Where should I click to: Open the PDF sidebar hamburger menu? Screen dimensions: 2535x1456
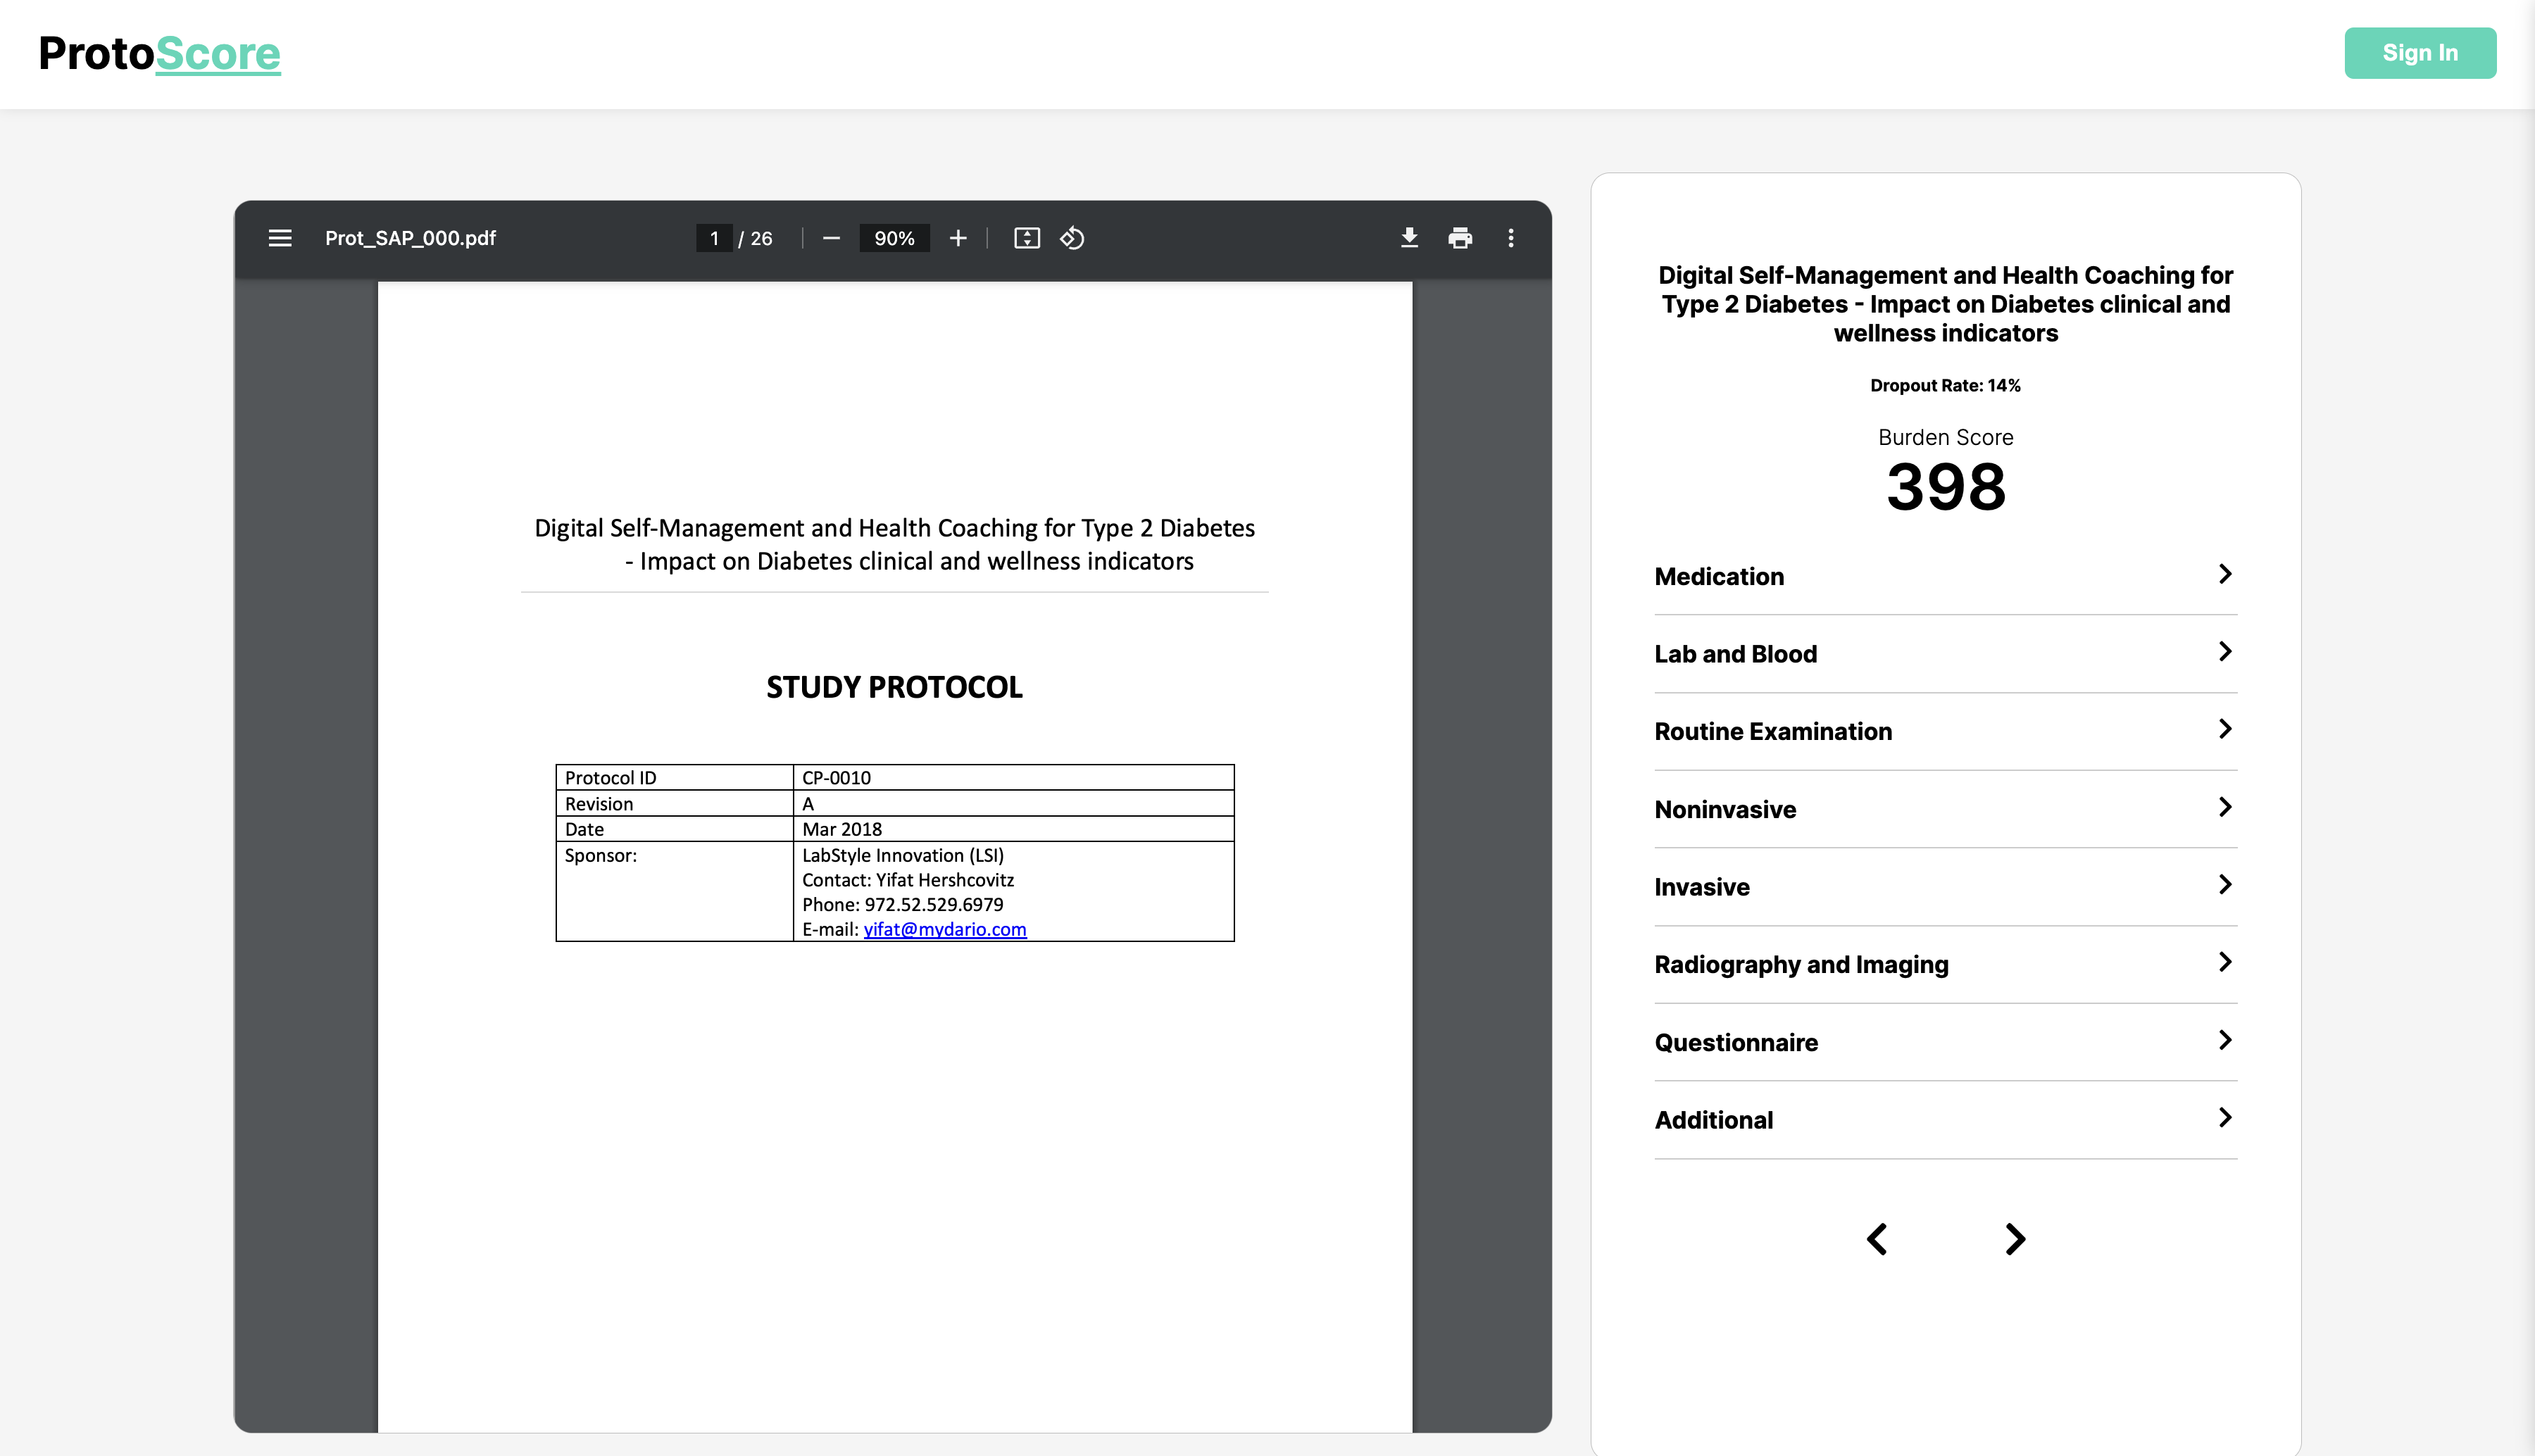pos(280,238)
